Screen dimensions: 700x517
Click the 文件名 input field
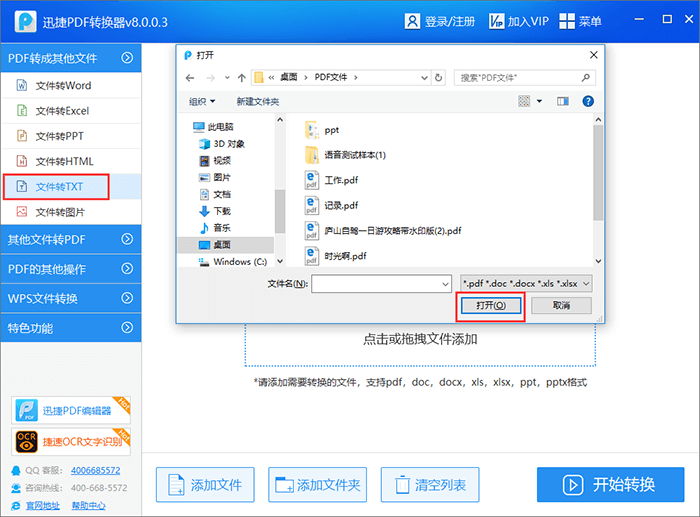(381, 284)
